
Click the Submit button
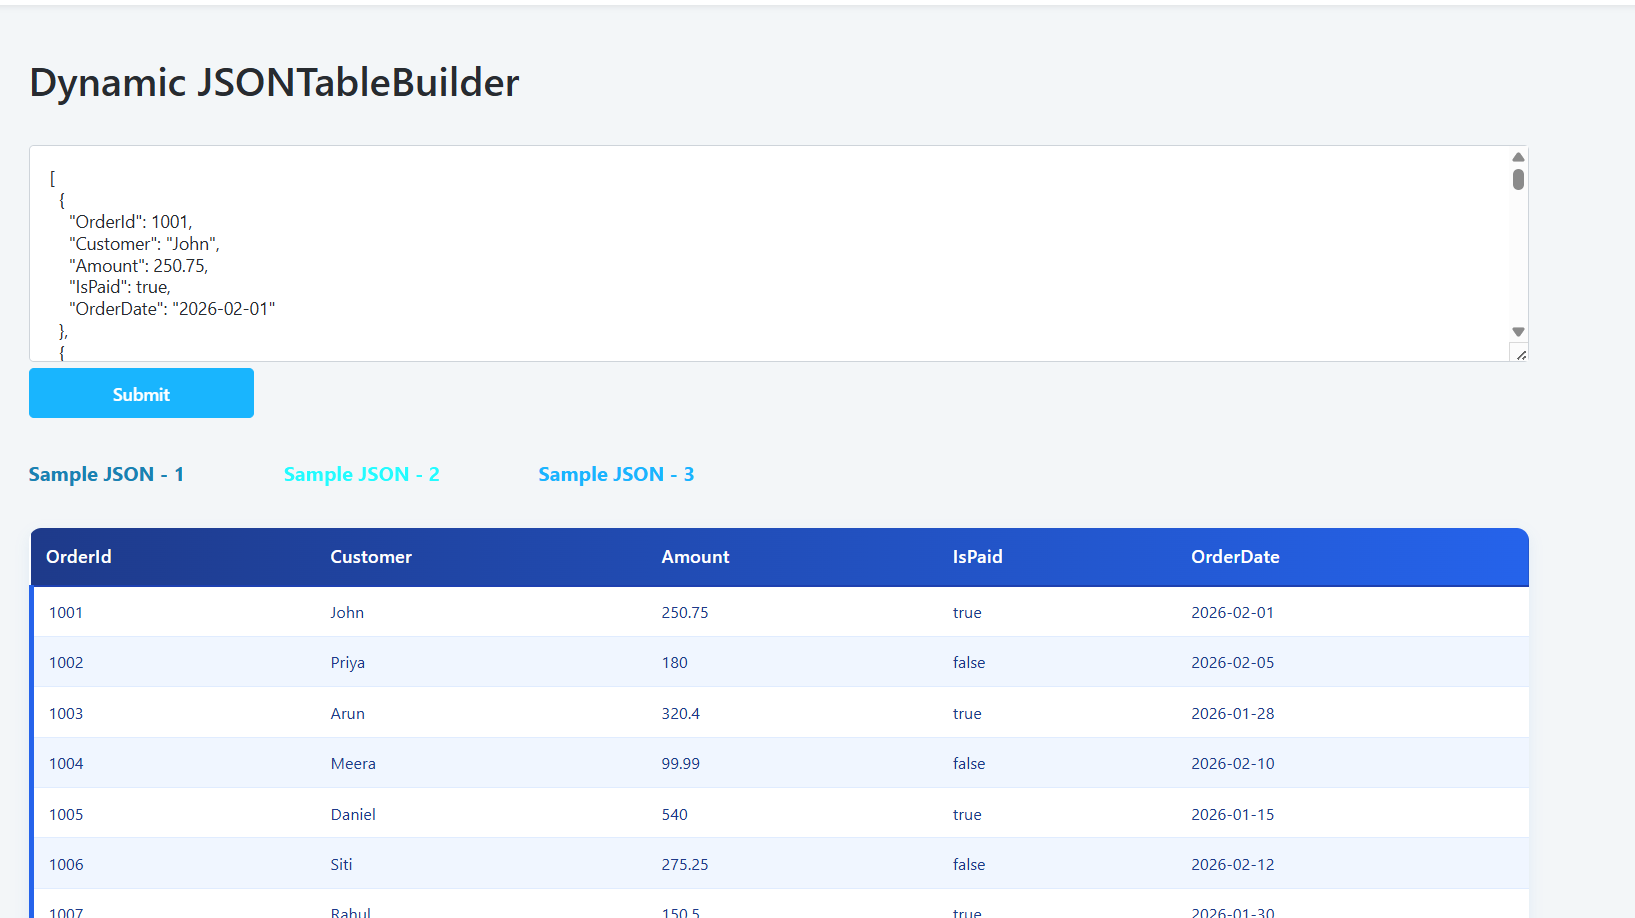coord(141,393)
